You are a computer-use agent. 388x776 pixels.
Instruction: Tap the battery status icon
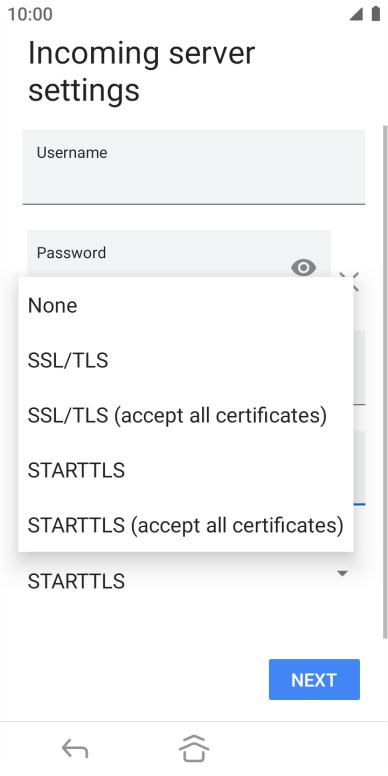(376, 14)
